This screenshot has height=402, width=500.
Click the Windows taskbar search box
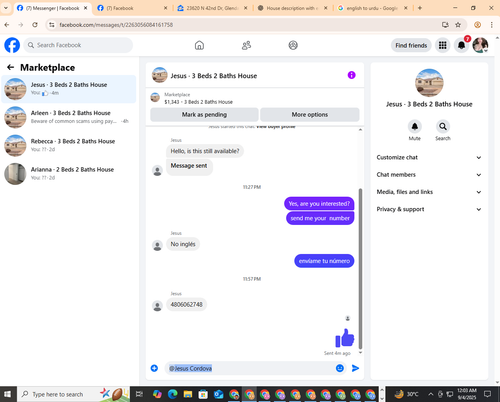click(x=73, y=394)
